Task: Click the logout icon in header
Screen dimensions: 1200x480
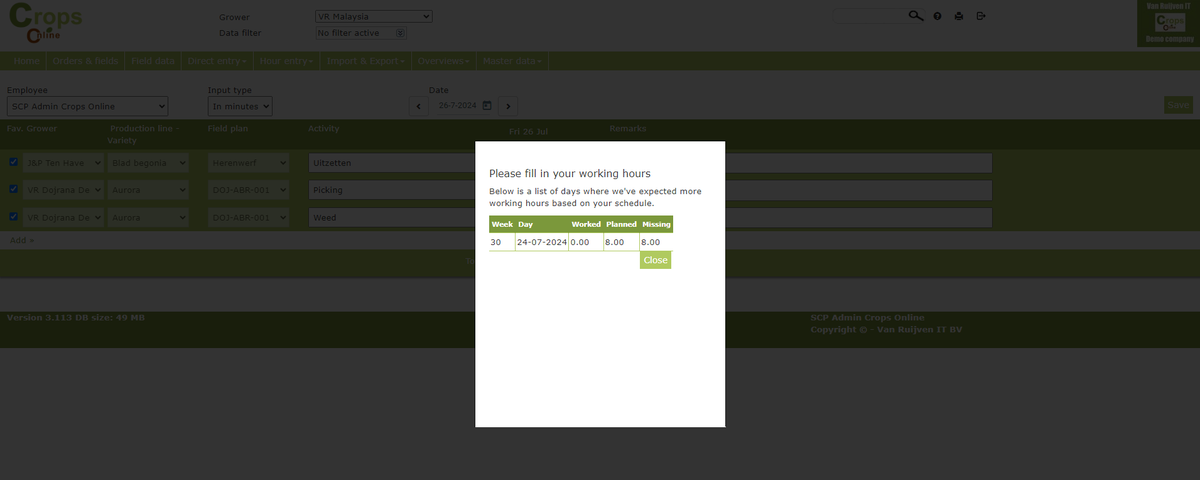Action: click(x=981, y=16)
